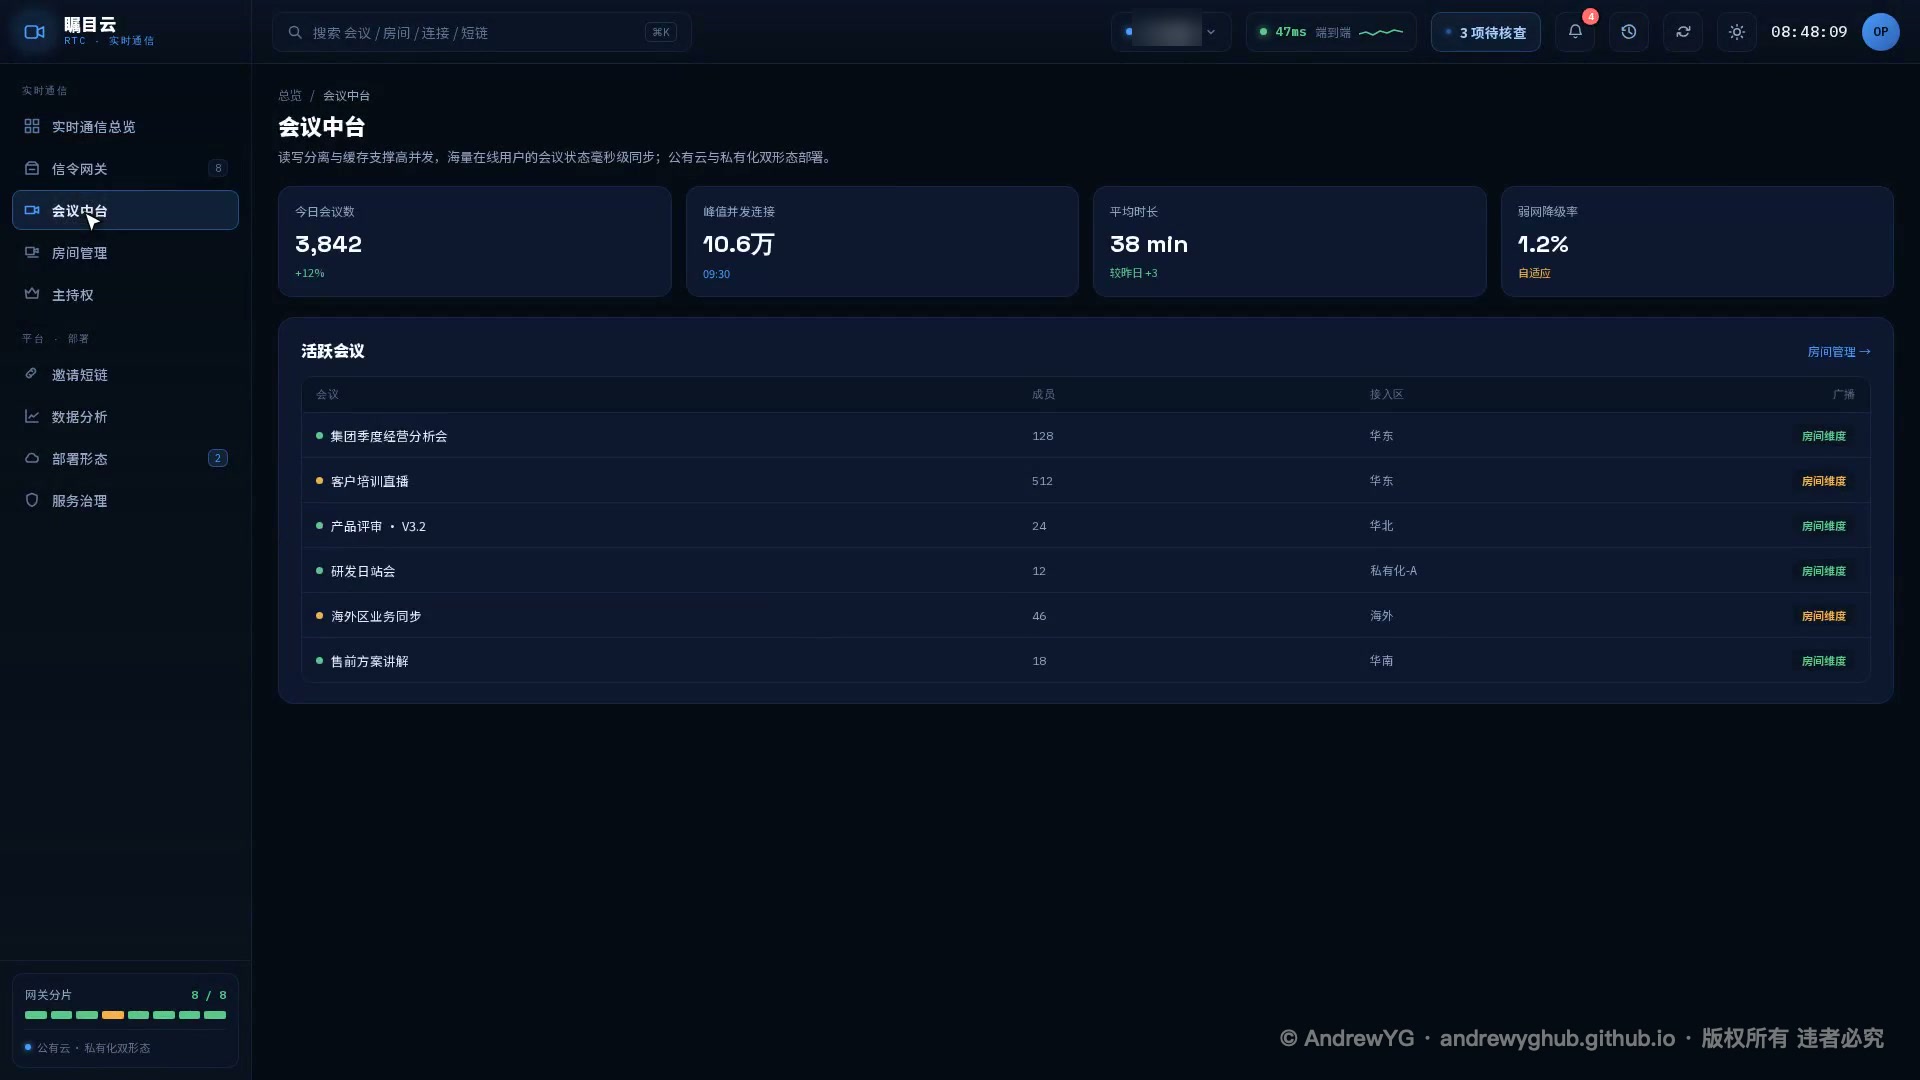
Task: Select 产品评审 · V3.2 meeting
Action: (x=1086, y=525)
